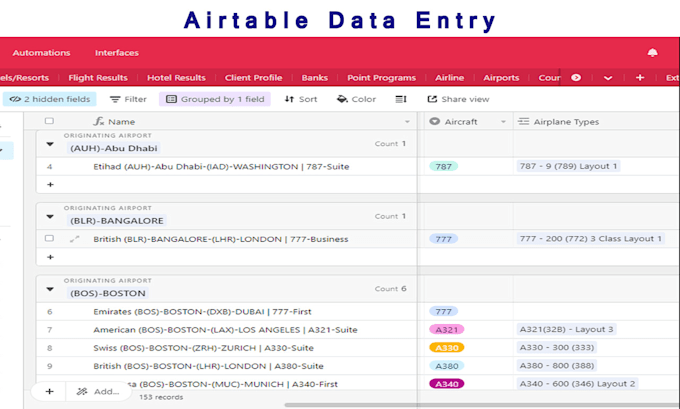The width and height of the screenshot is (680, 409).
Task: Open the Interfaces tab
Action: (x=117, y=53)
